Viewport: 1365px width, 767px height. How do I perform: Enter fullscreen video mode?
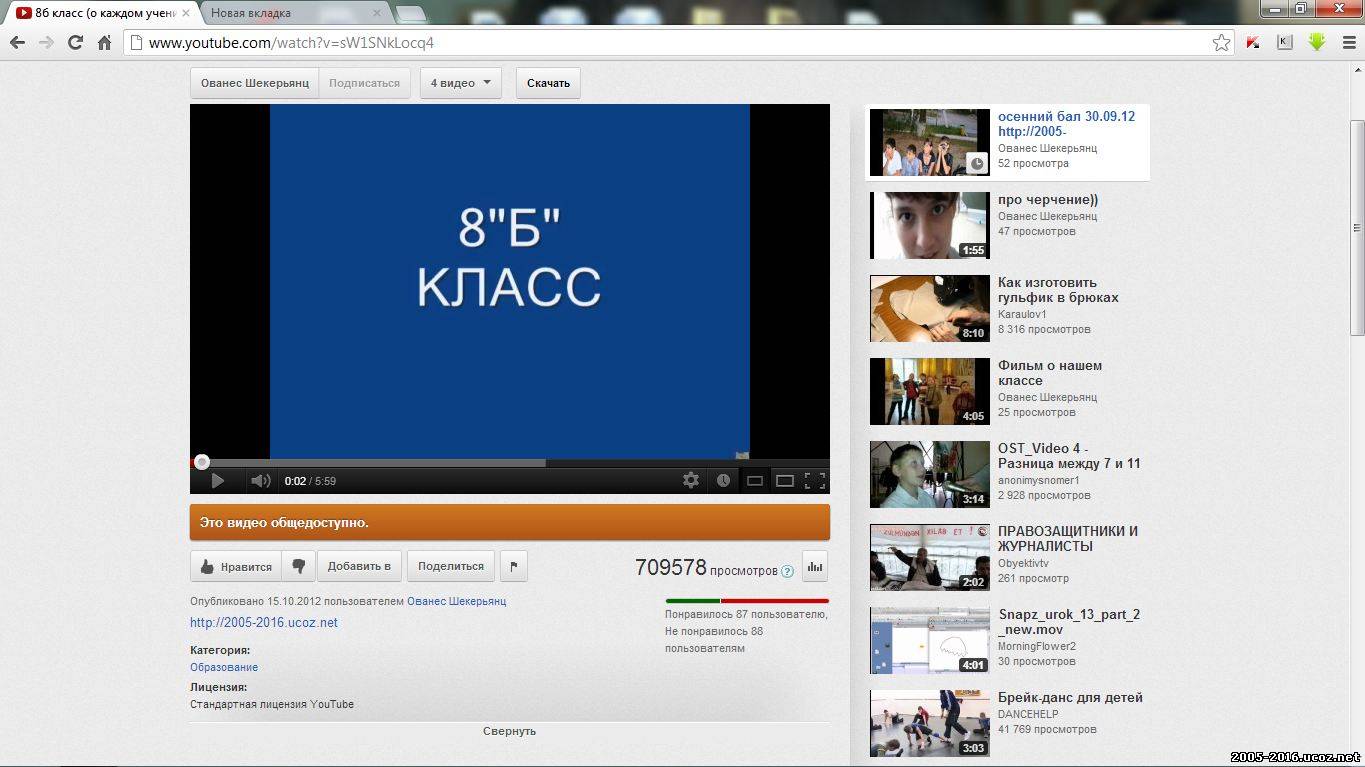[x=815, y=481]
